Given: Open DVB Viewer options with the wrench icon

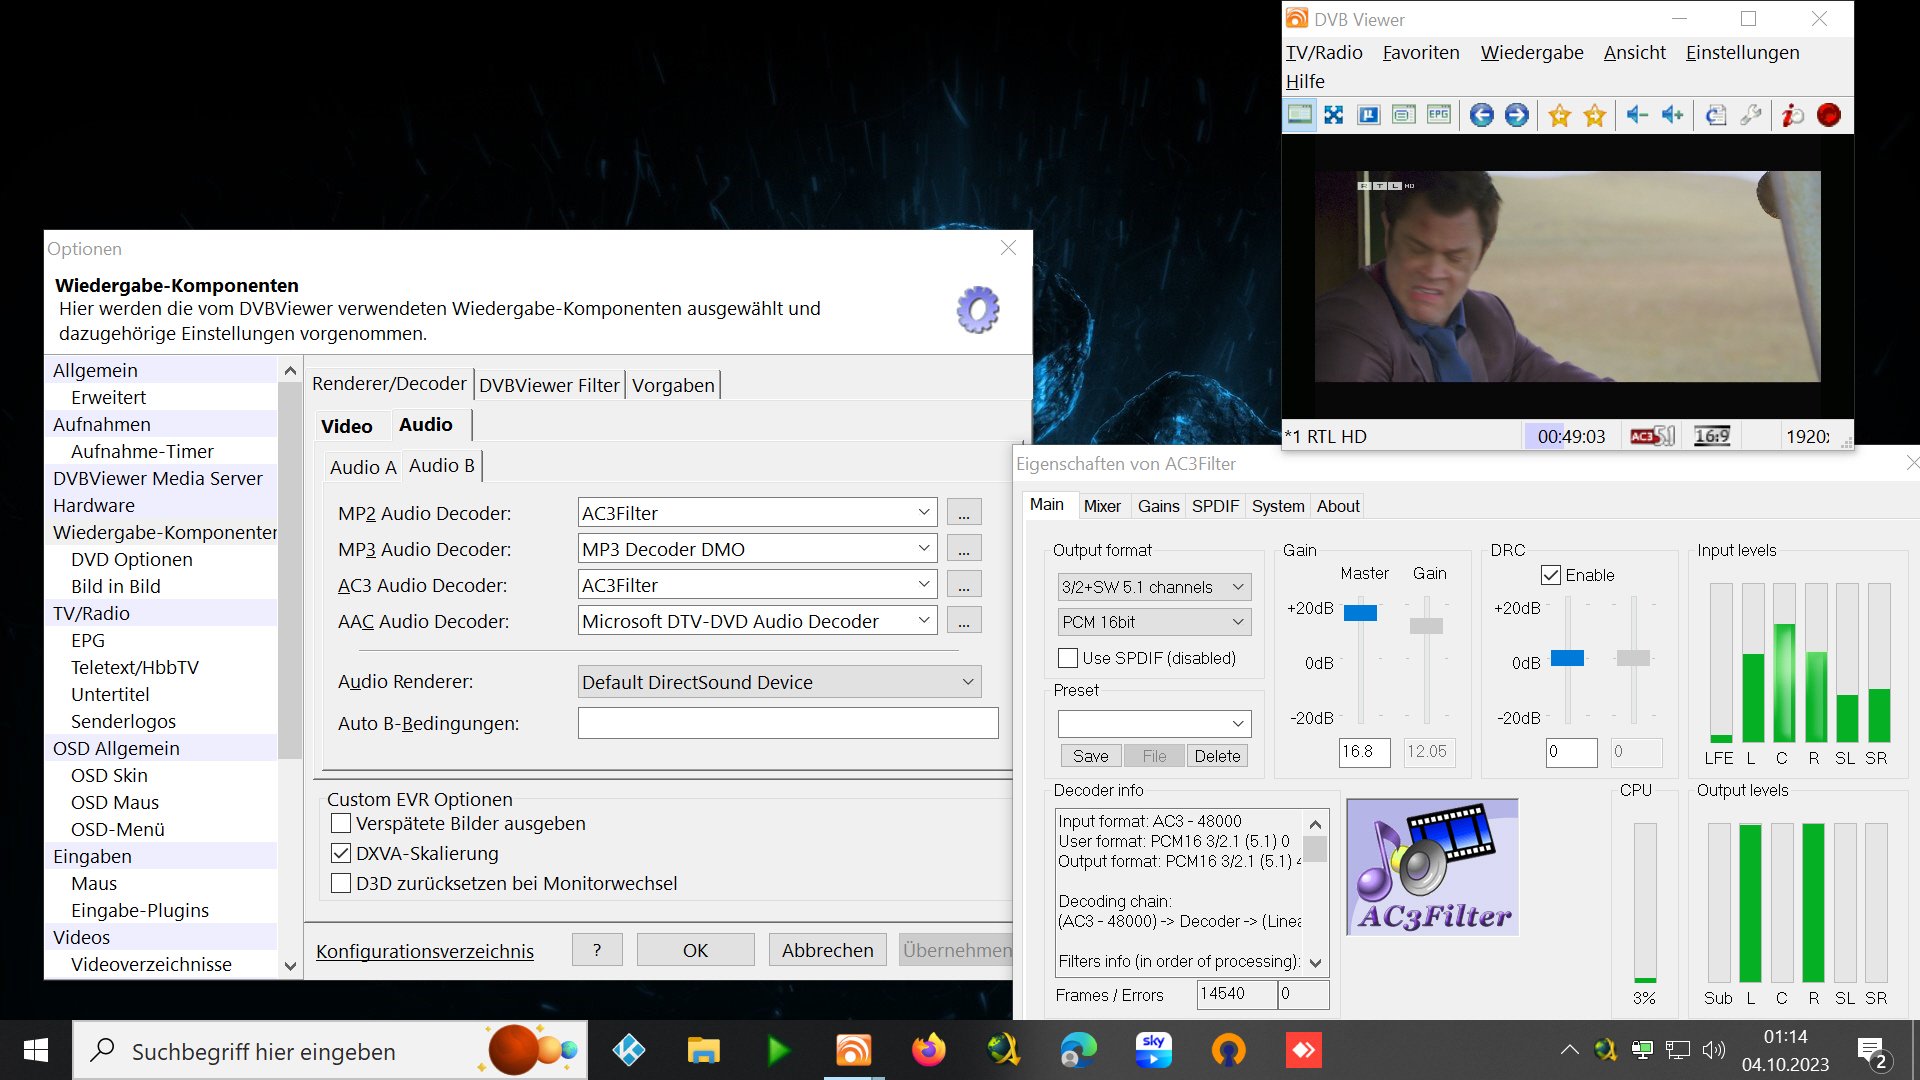Looking at the screenshot, I should pyautogui.click(x=1751, y=115).
